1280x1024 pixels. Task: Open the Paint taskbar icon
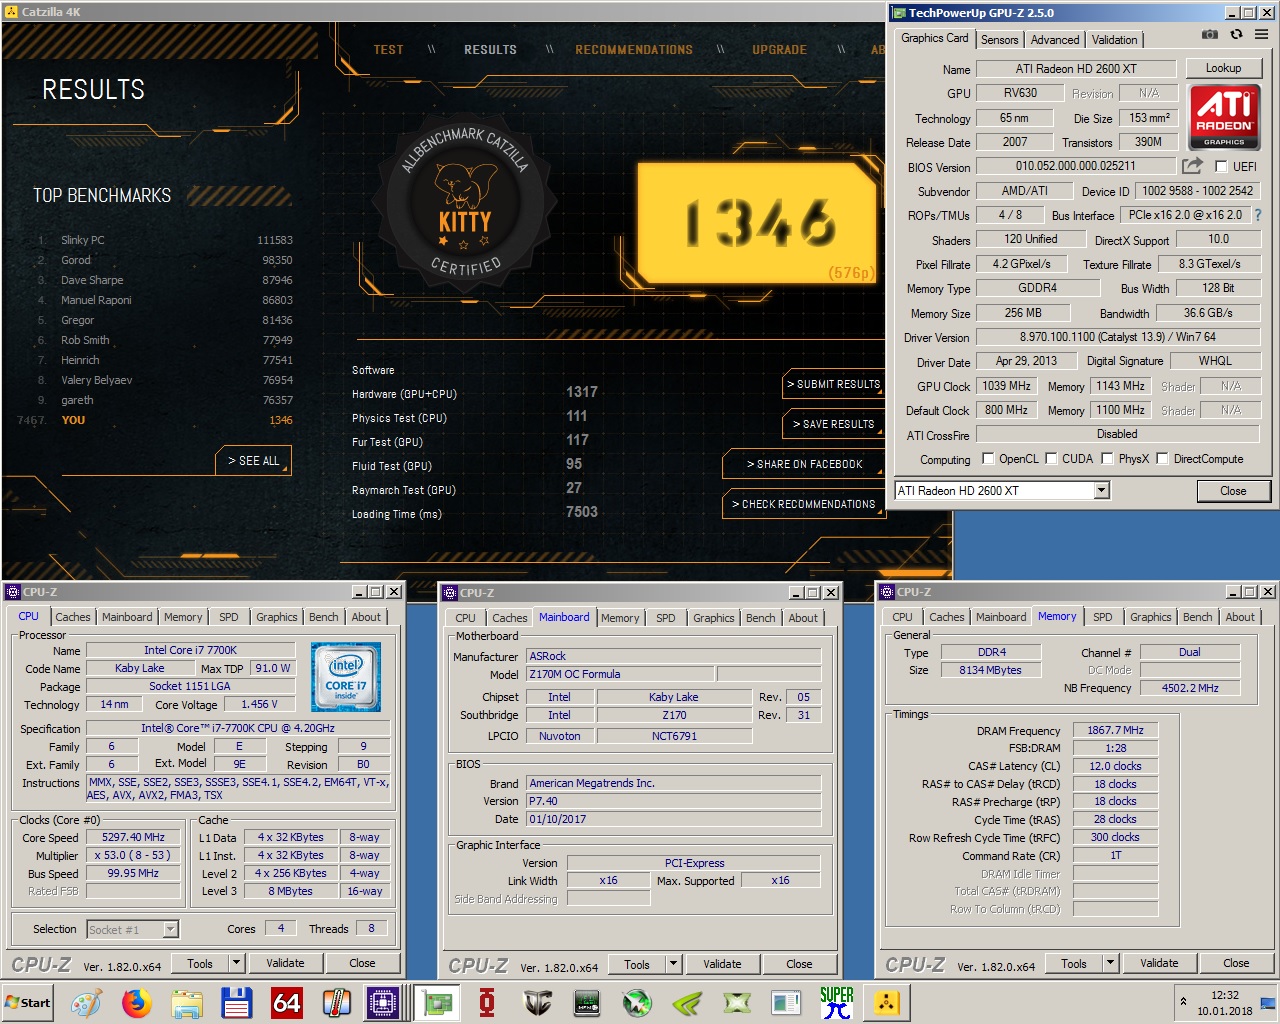point(86,1003)
